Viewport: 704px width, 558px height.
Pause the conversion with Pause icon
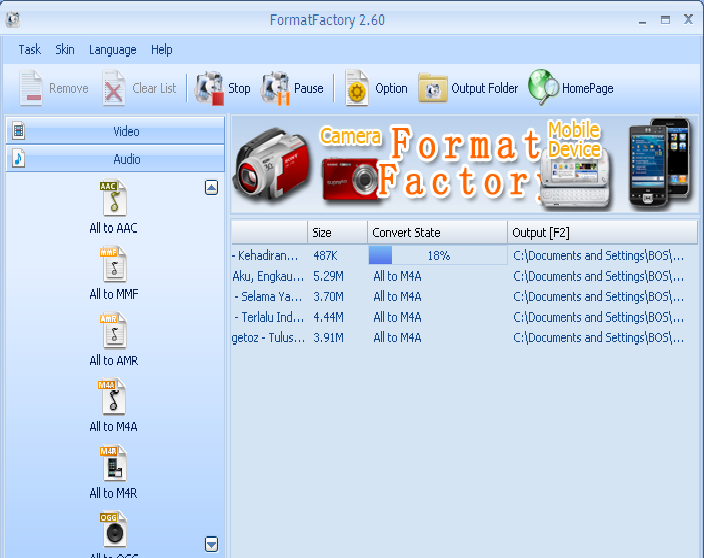click(275, 88)
